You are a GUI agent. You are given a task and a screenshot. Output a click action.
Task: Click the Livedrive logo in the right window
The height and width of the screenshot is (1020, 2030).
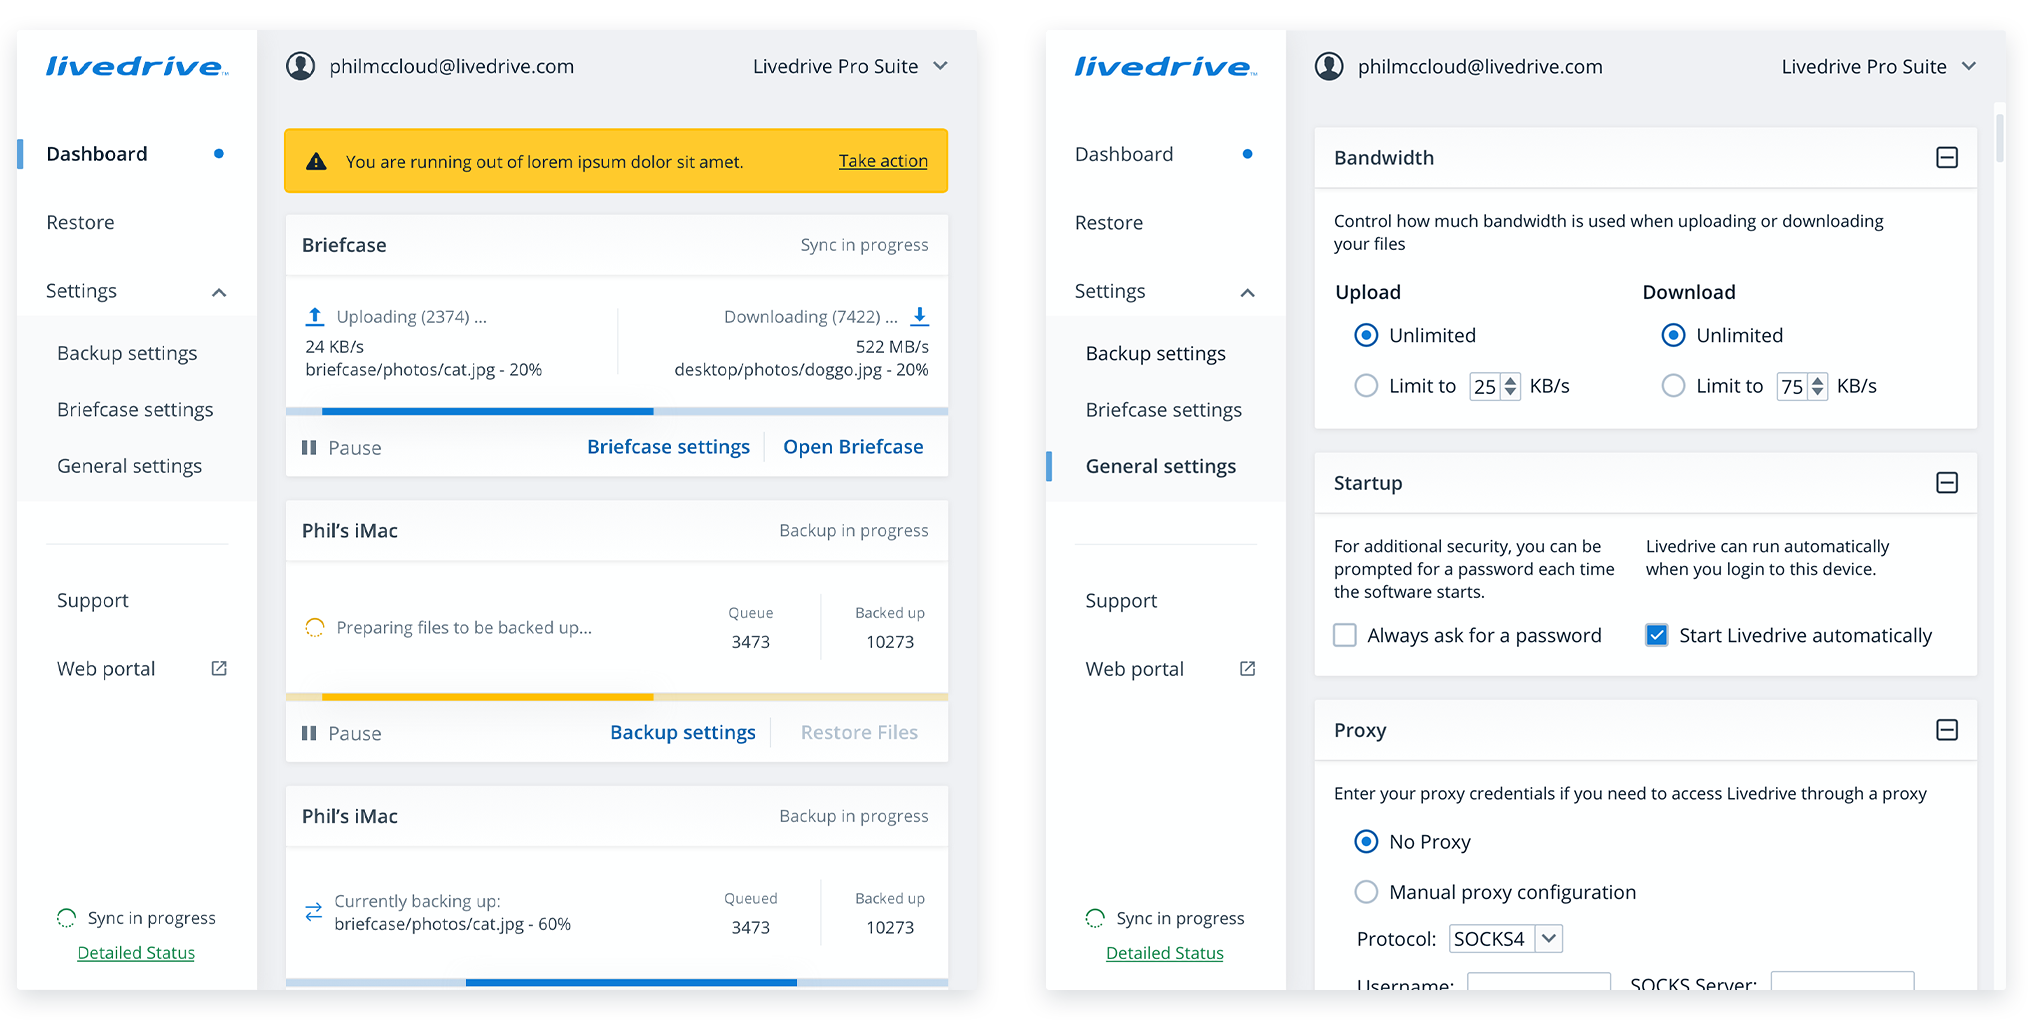click(x=1166, y=67)
